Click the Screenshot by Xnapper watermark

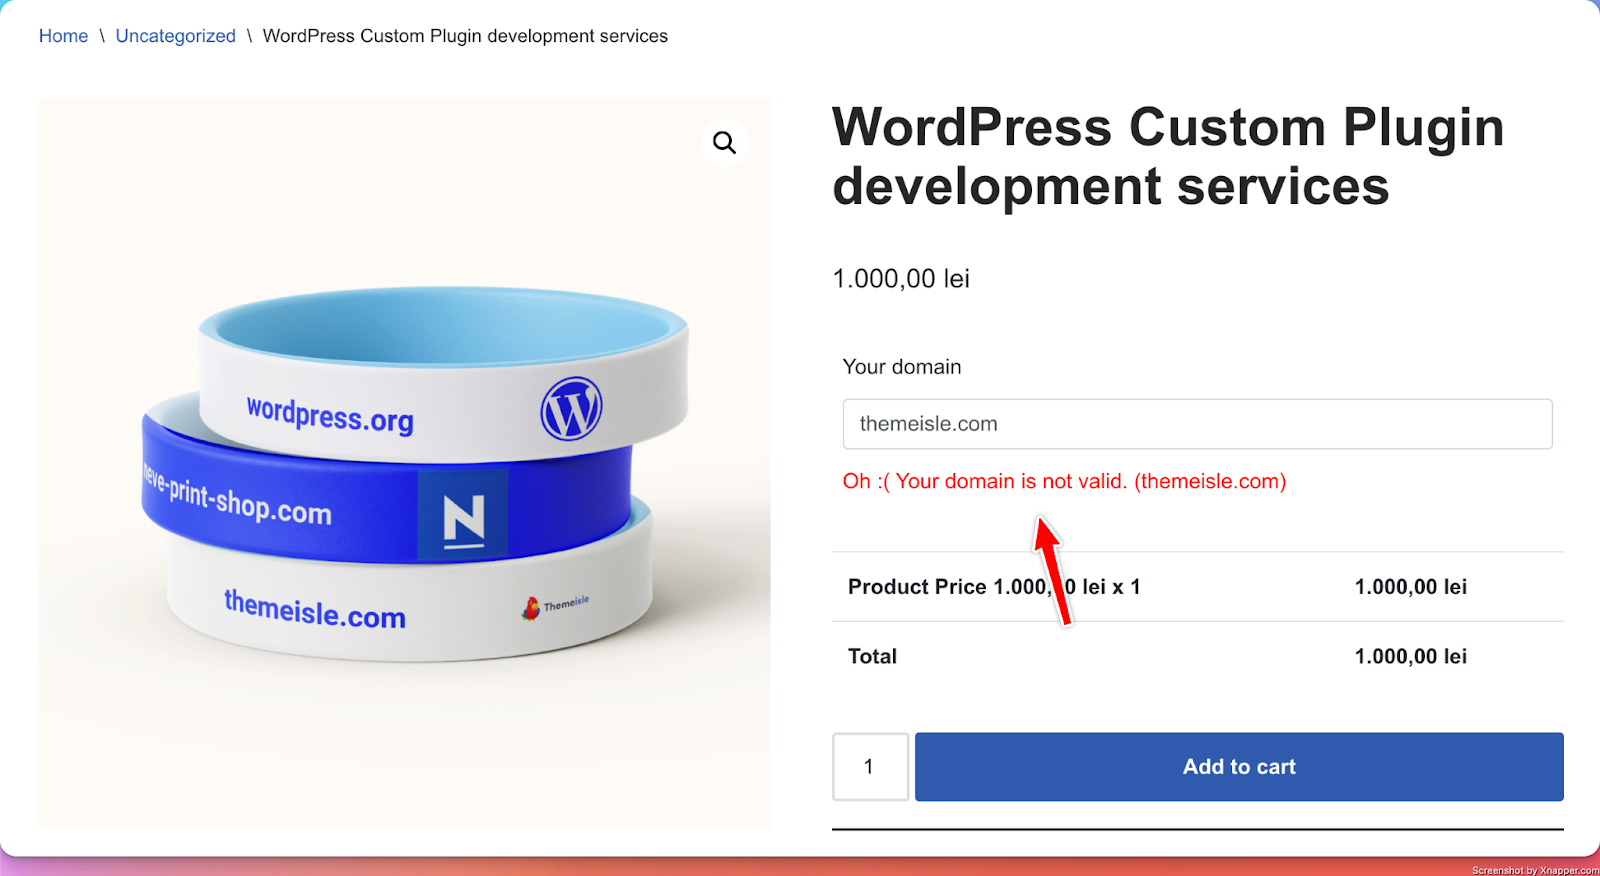tap(1535, 870)
